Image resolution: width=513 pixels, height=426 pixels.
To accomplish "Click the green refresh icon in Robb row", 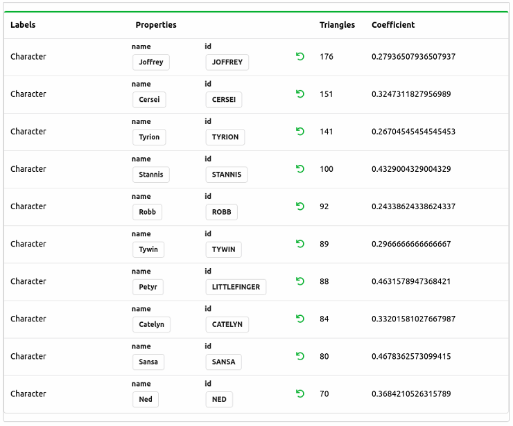I will point(300,206).
